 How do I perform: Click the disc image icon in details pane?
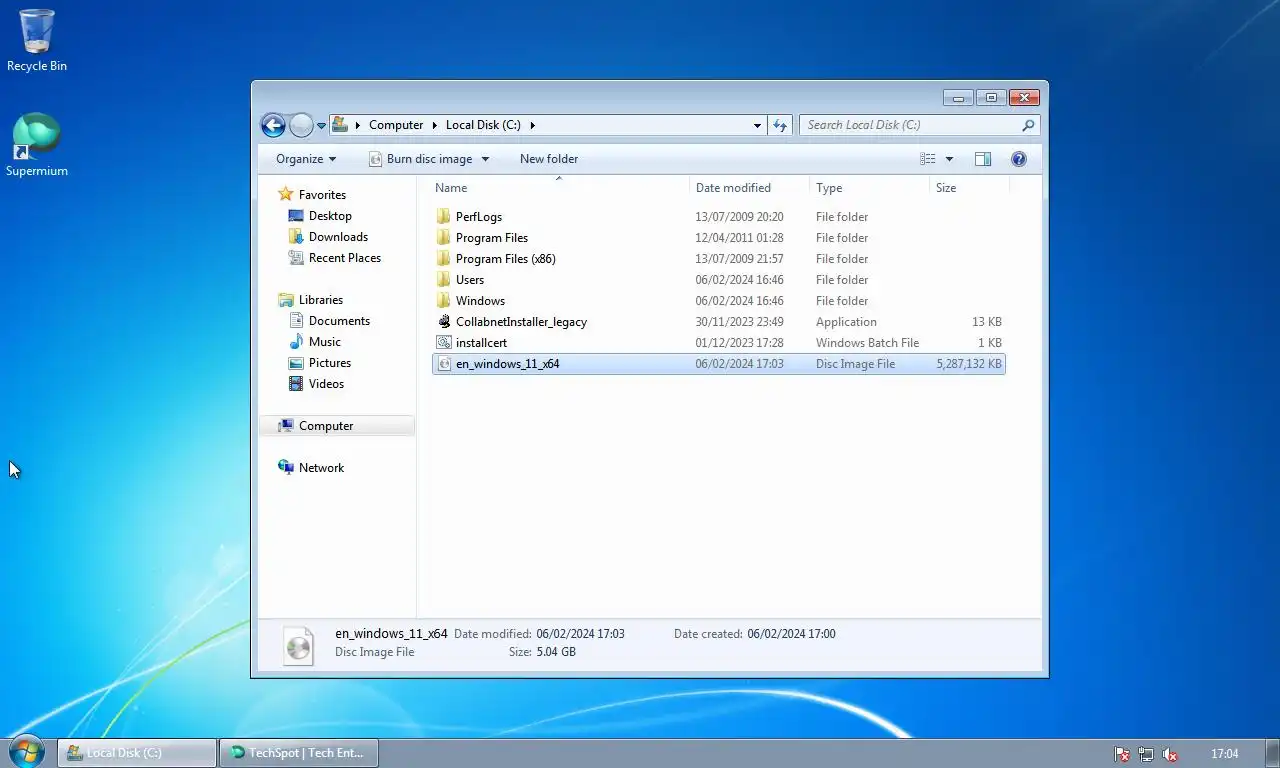coord(298,645)
